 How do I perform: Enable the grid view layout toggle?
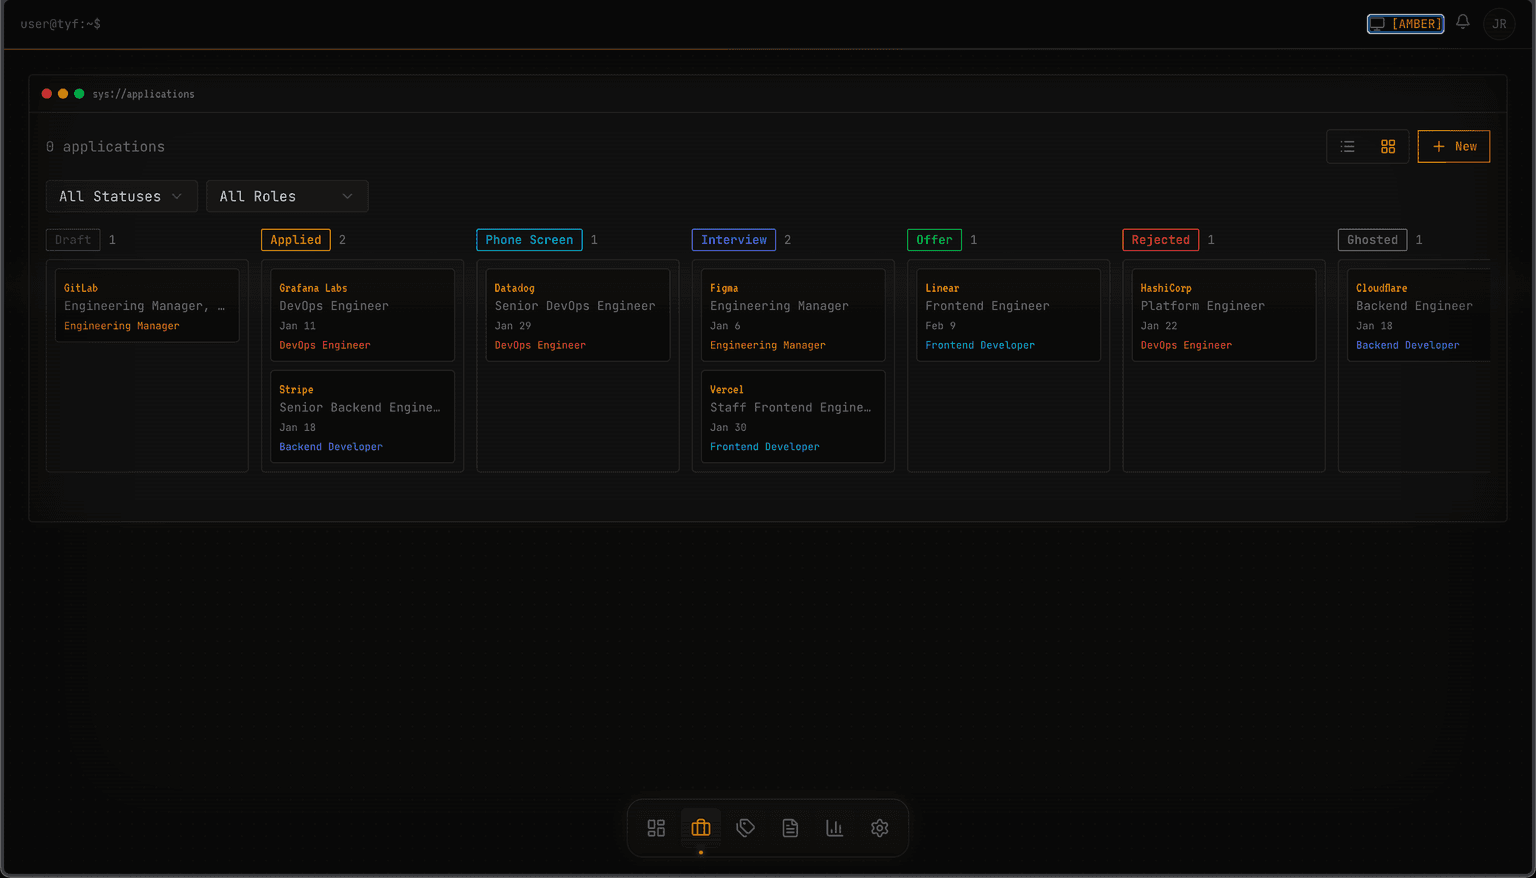1388,146
